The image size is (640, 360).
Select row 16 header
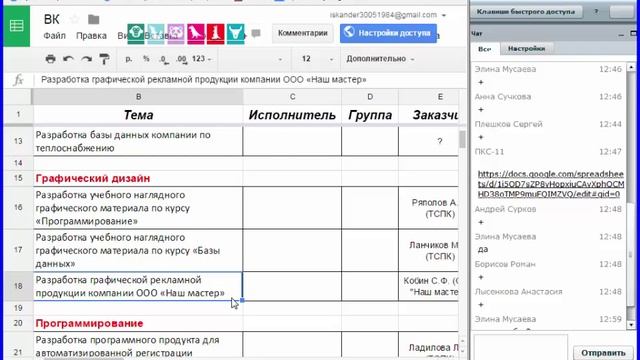18,207
